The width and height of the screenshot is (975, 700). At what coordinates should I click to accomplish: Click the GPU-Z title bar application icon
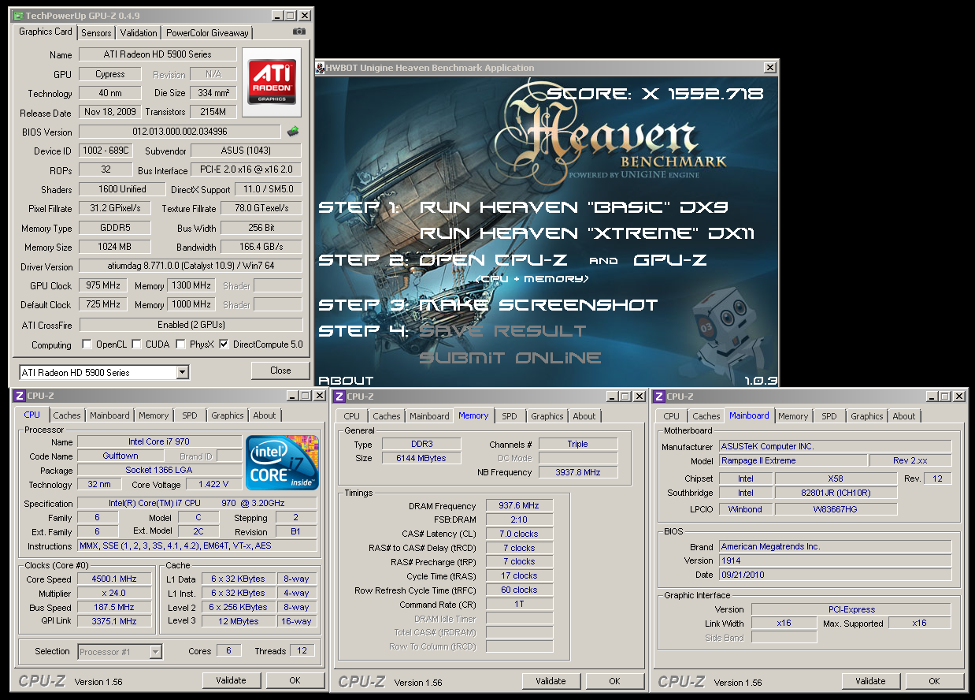(x=19, y=16)
